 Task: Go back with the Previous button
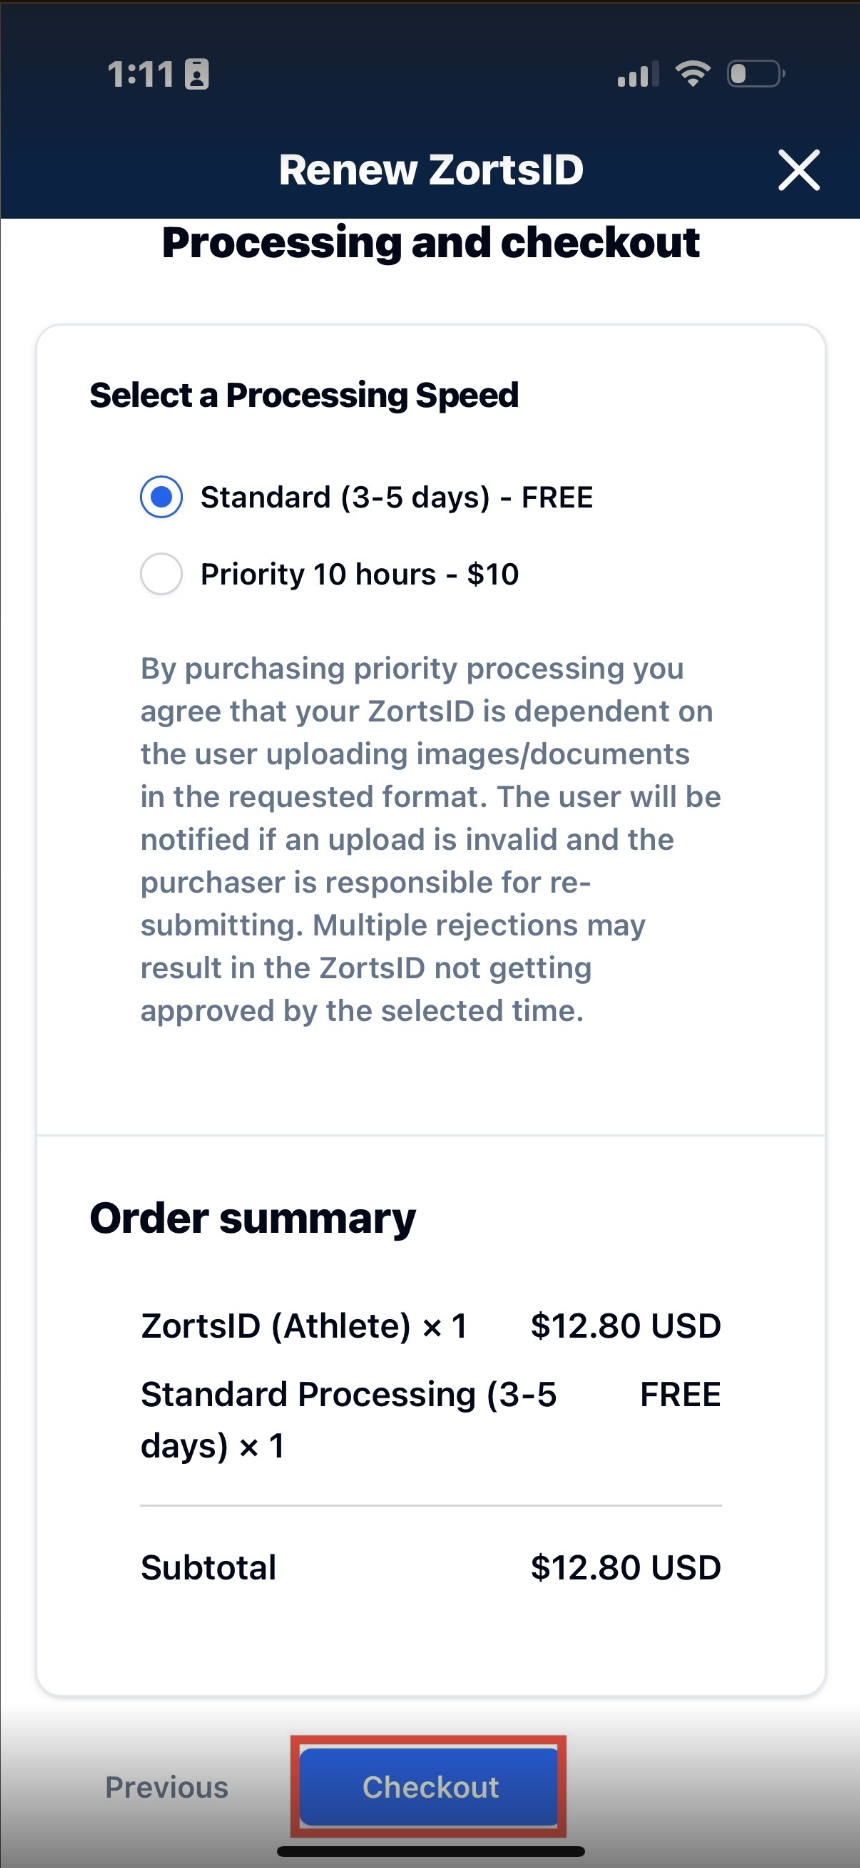point(166,1787)
